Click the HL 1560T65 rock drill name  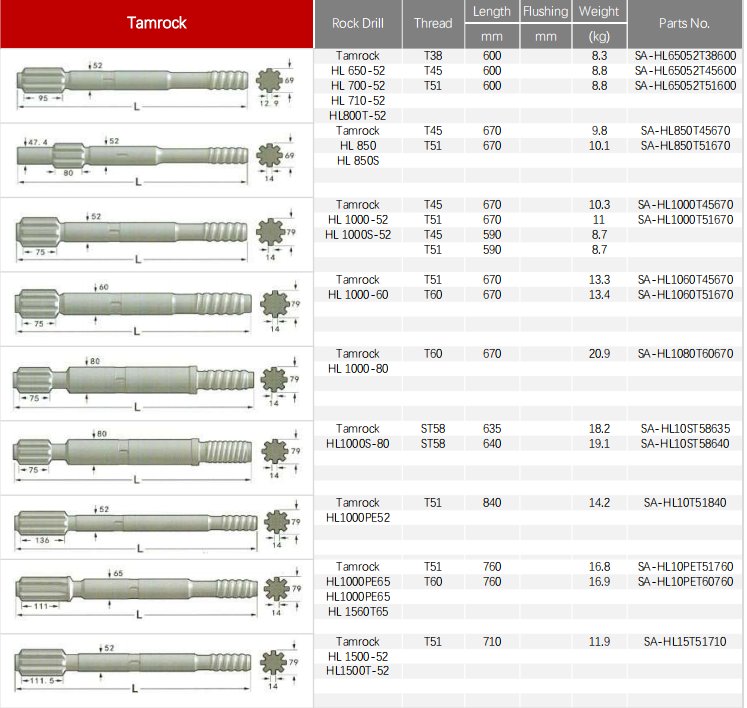coord(358,612)
